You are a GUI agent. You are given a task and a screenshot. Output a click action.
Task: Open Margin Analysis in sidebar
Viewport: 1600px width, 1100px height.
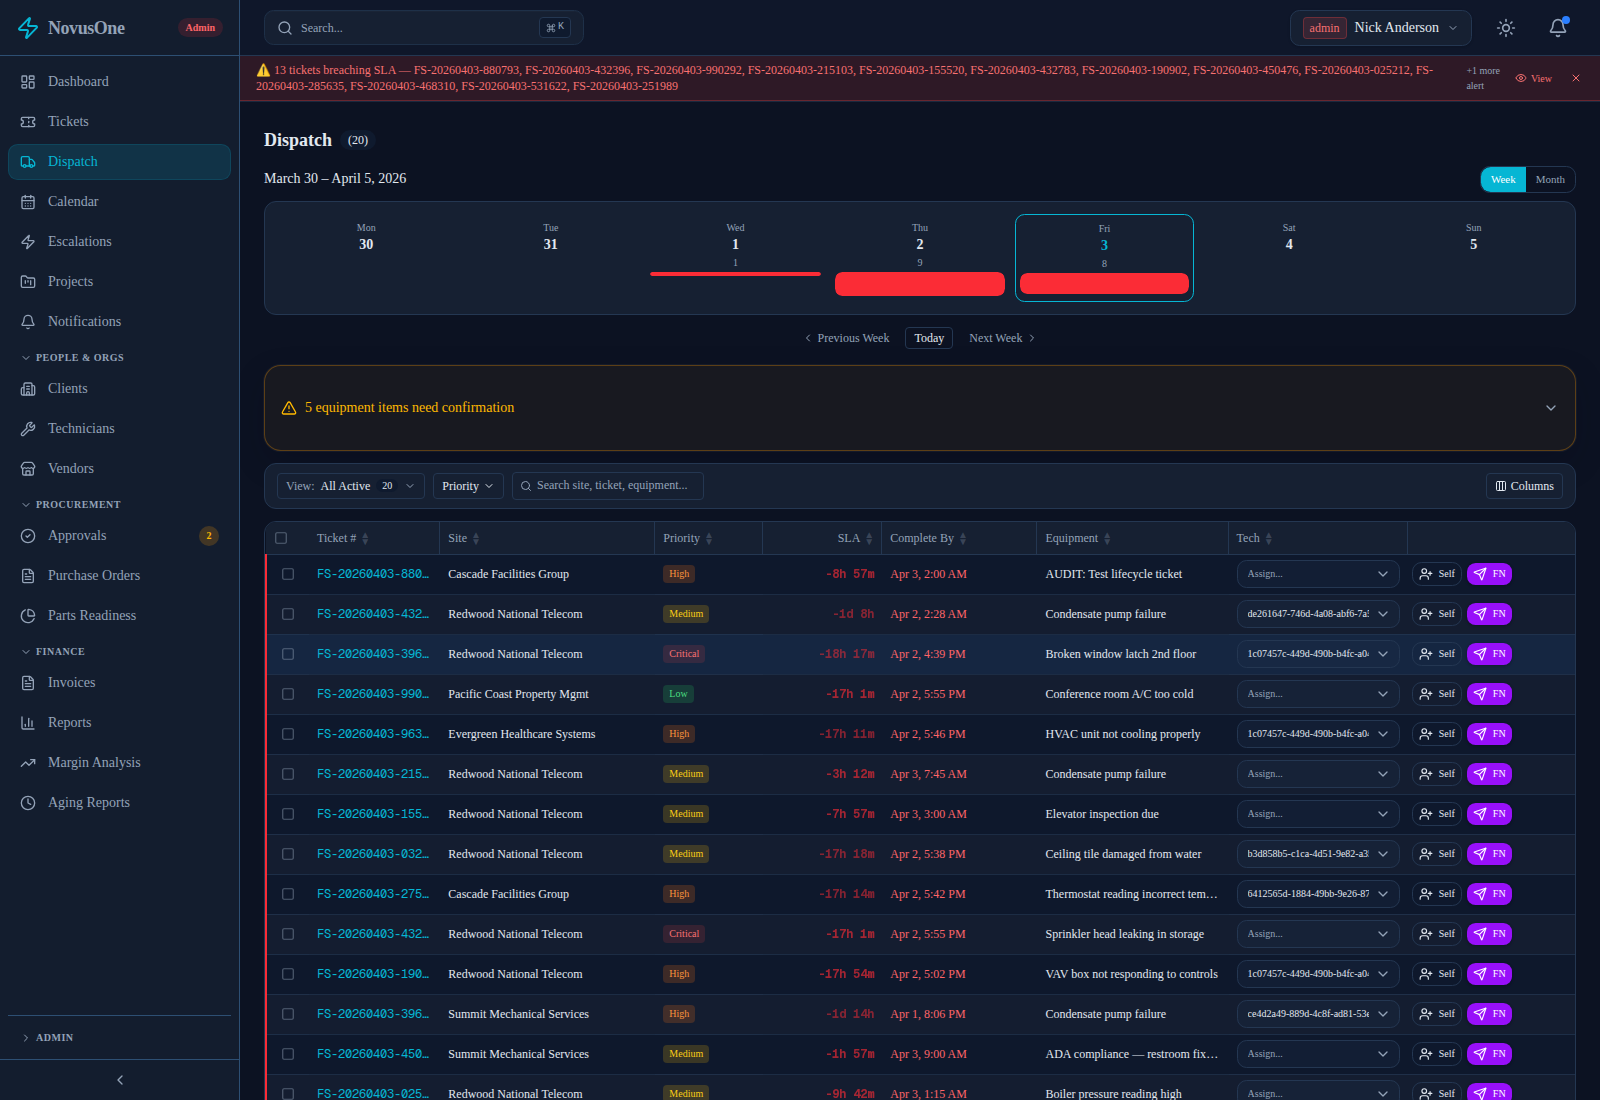[119, 763]
